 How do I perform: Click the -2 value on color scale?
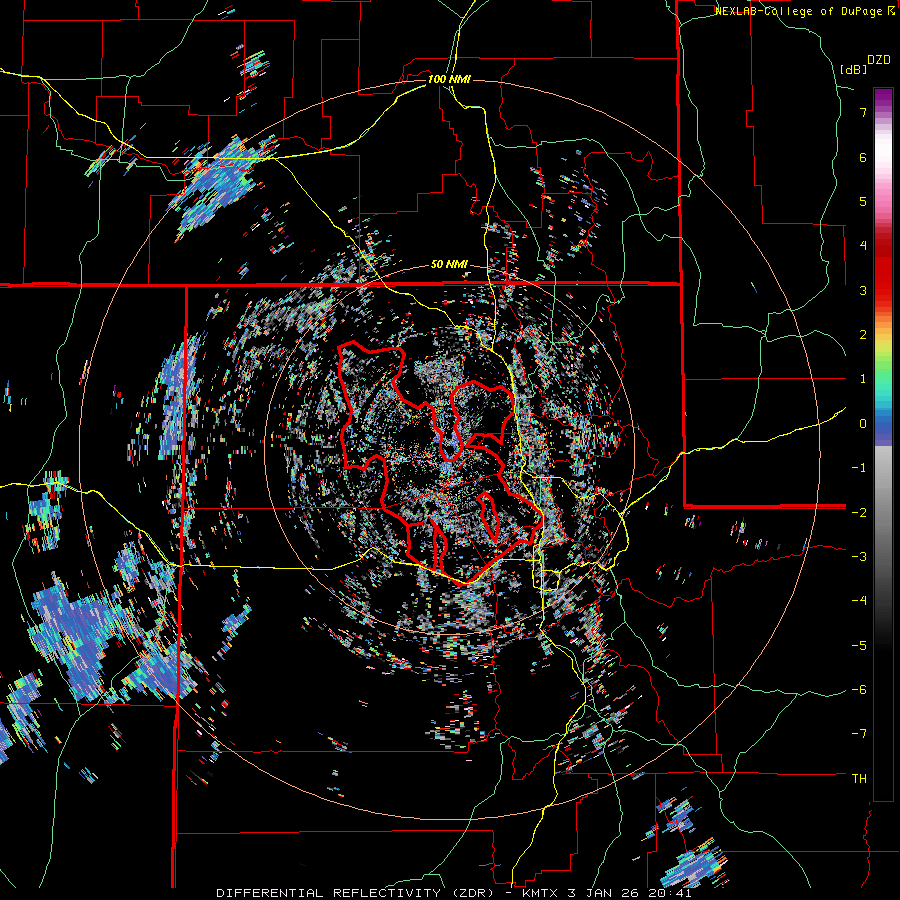859,512
